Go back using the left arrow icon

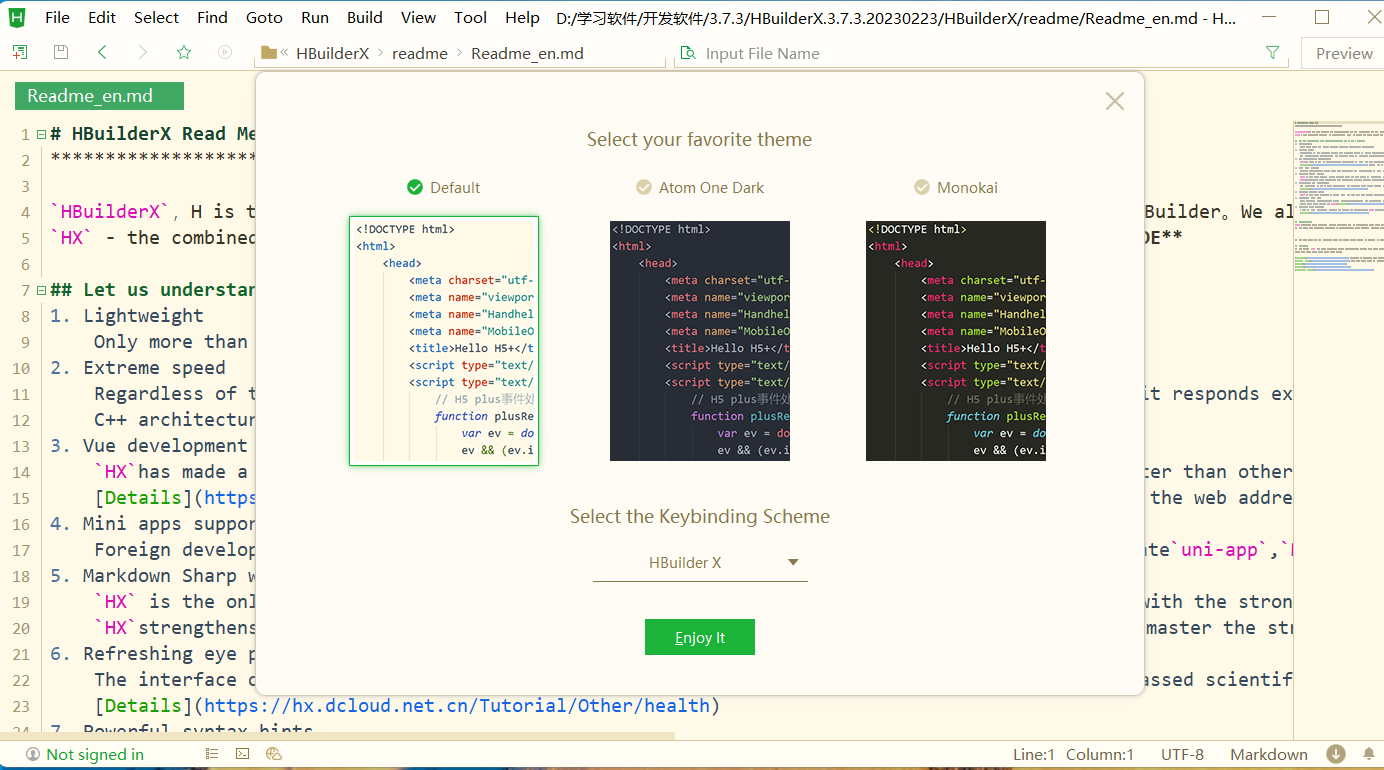point(102,52)
